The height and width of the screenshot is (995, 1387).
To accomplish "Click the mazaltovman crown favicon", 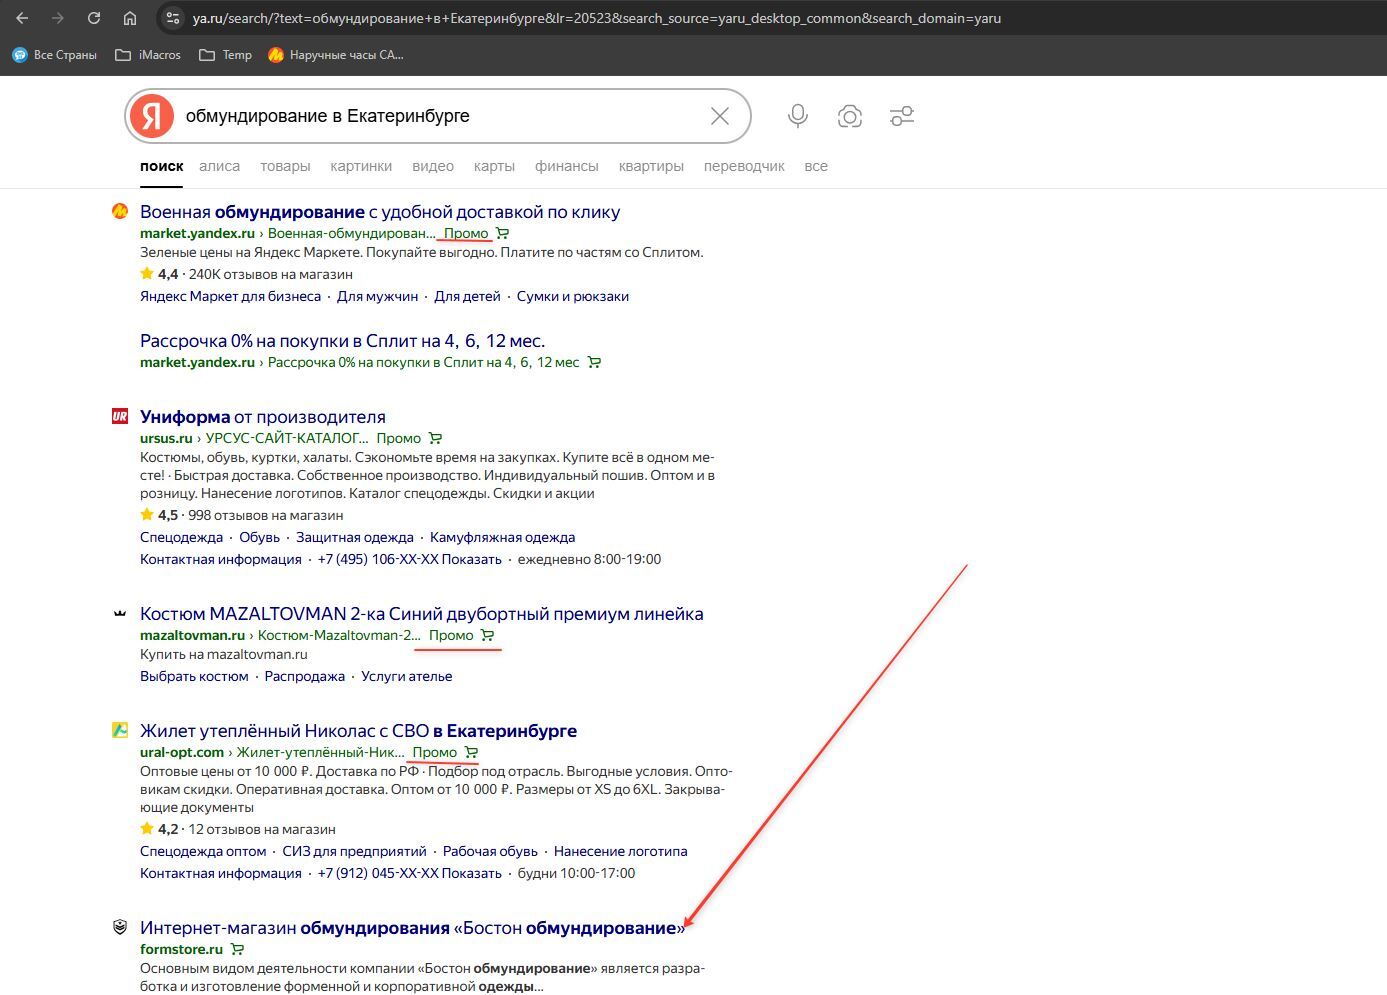I will coord(120,613).
